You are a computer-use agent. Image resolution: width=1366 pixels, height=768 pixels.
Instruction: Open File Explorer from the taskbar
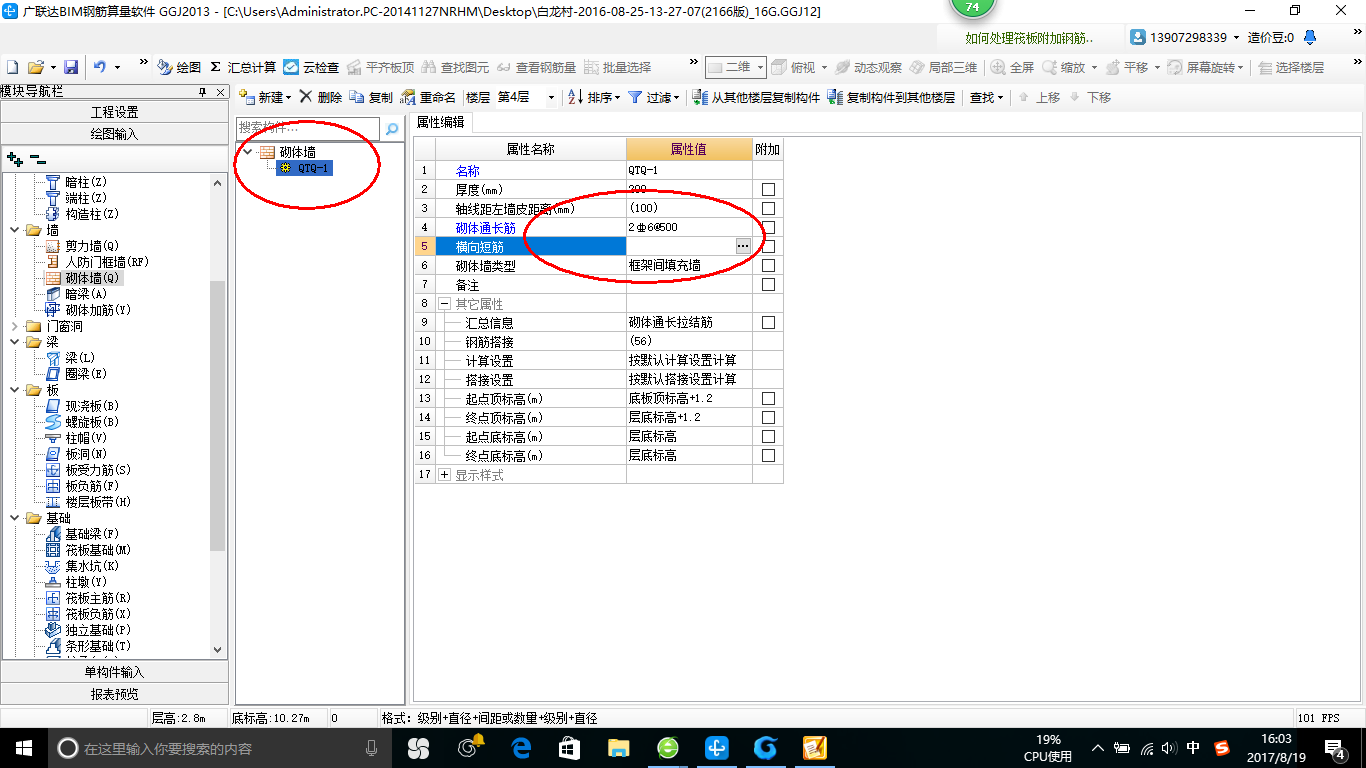[x=618, y=747]
